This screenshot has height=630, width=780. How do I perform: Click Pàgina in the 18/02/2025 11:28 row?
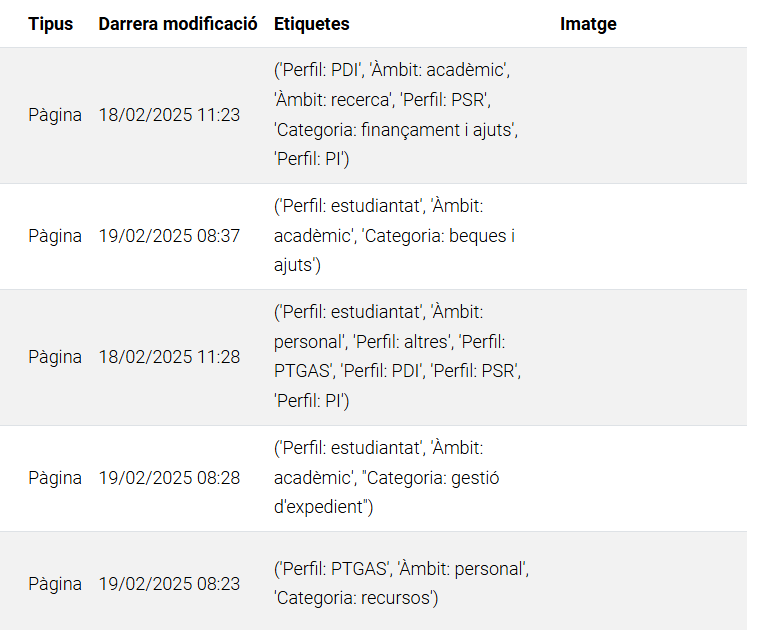pyautogui.click(x=55, y=357)
